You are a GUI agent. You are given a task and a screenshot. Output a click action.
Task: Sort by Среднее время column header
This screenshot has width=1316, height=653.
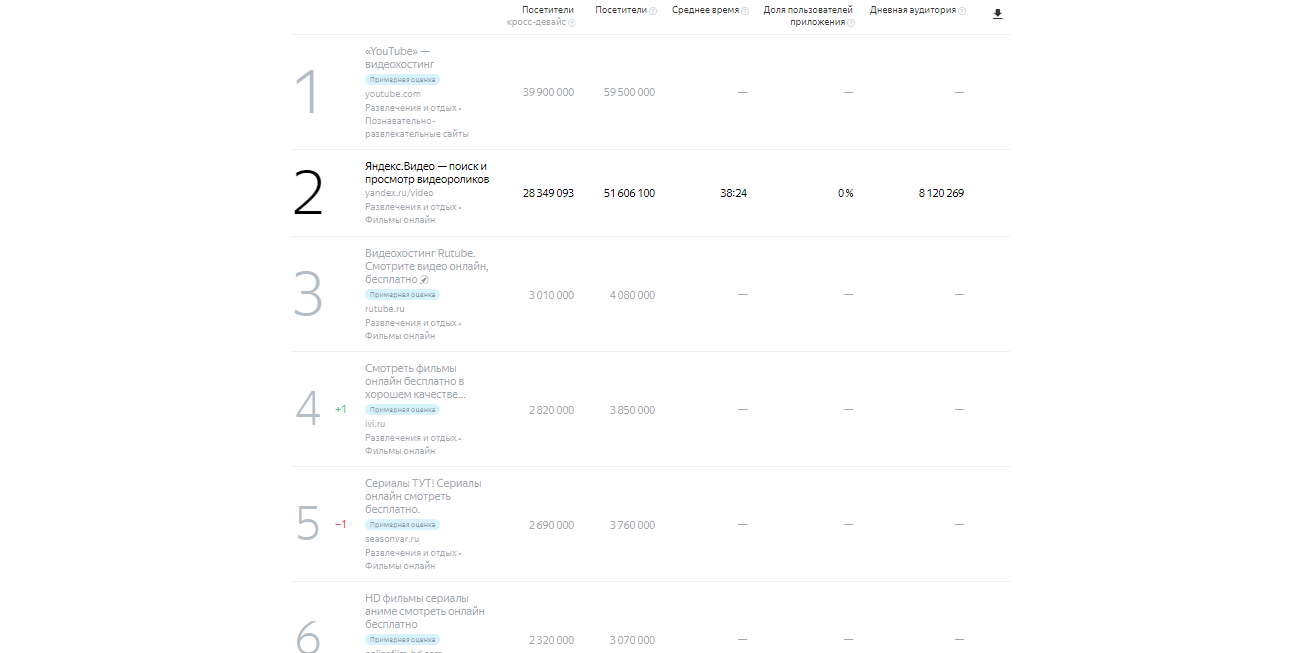click(x=705, y=10)
